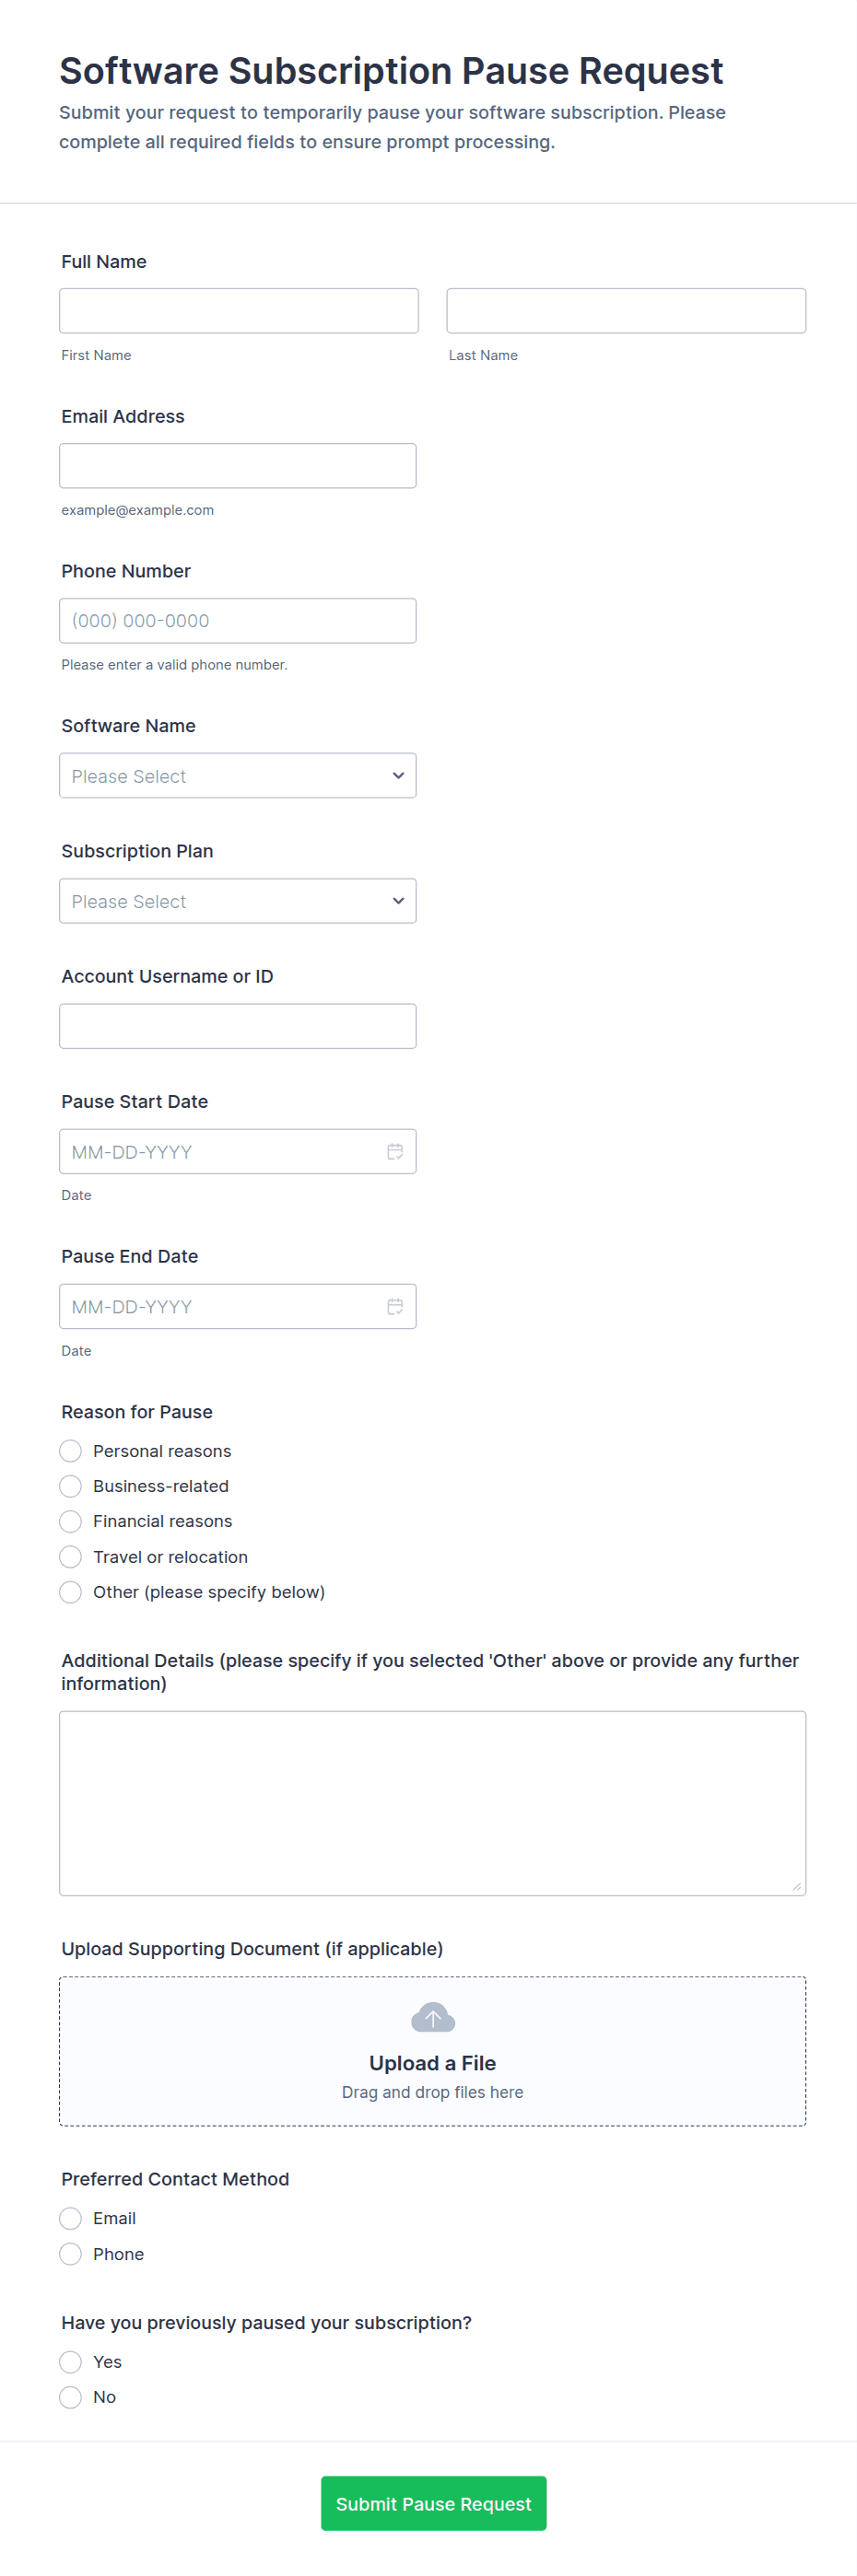Choose Other (please specify below) option
The image size is (857, 2576).
coord(71,1592)
